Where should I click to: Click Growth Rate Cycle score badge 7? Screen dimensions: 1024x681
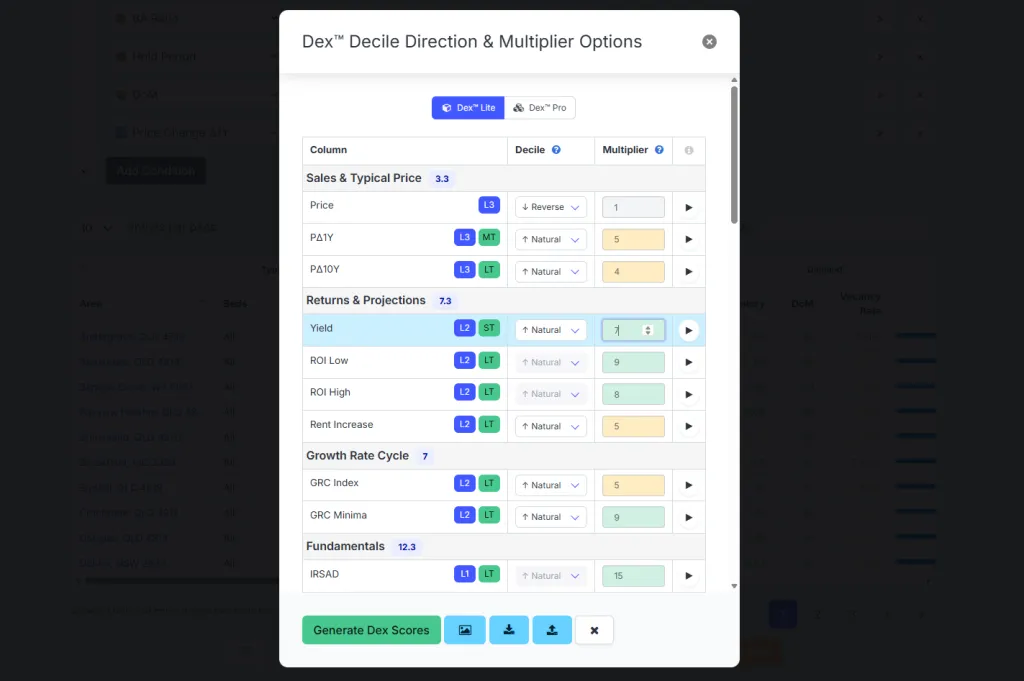click(x=425, y=456)
